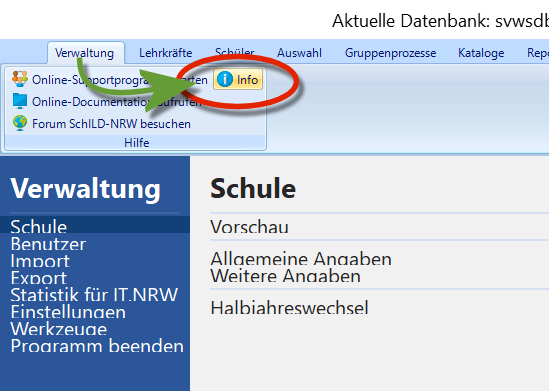Open Allgemeine Angaben under Schule
549x391 pixels.
(x=301, y=259)
